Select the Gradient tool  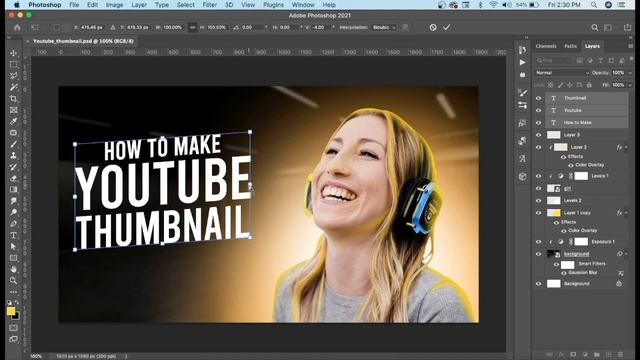point(13,189)
